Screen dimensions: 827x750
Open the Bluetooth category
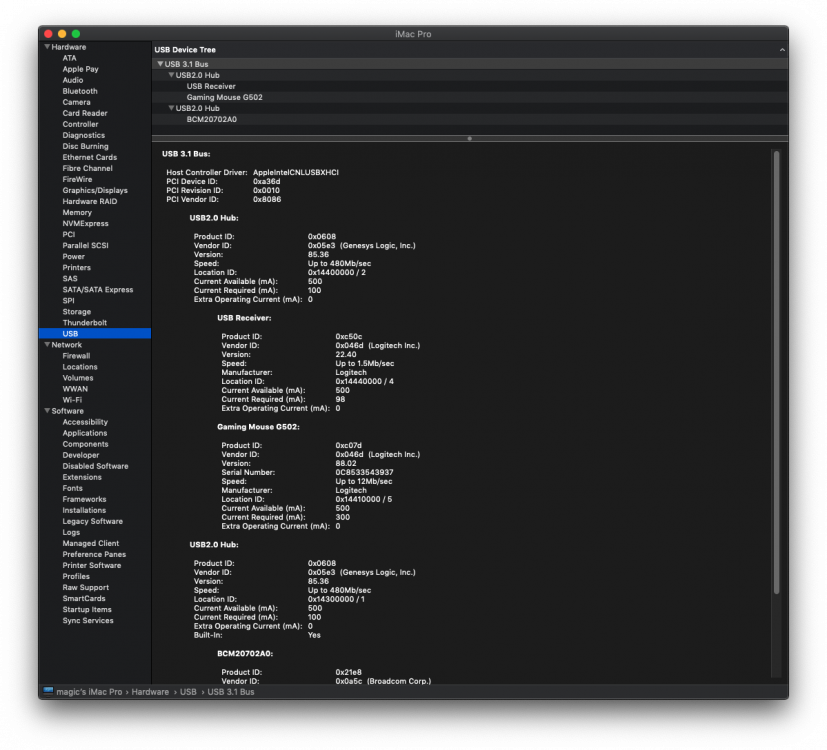pos(80,91)
